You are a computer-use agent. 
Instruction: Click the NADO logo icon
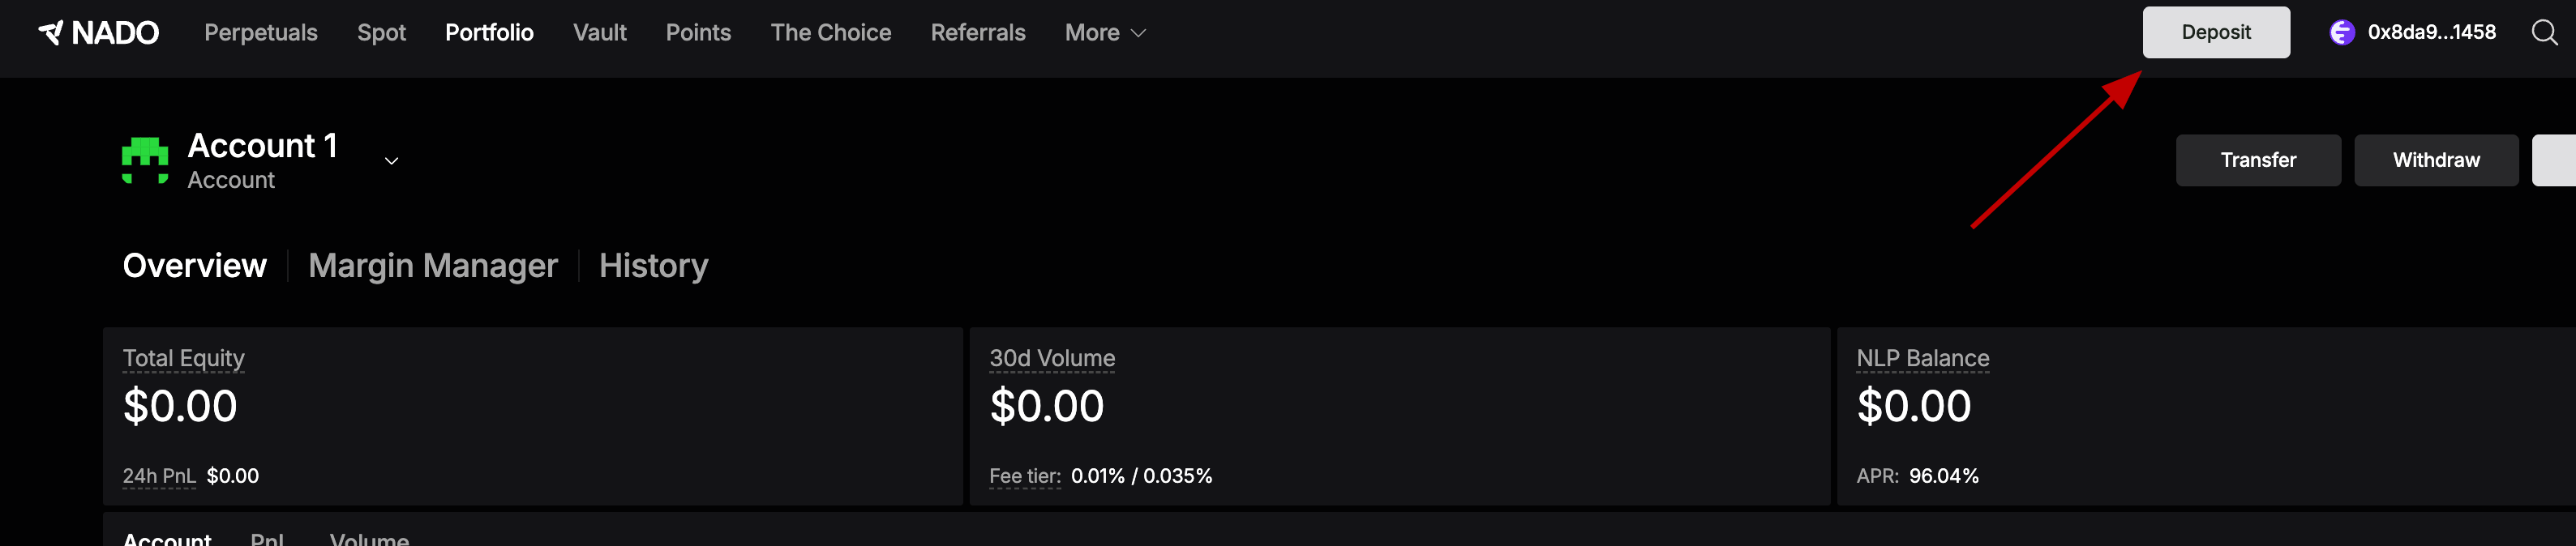tap(51, 33)
